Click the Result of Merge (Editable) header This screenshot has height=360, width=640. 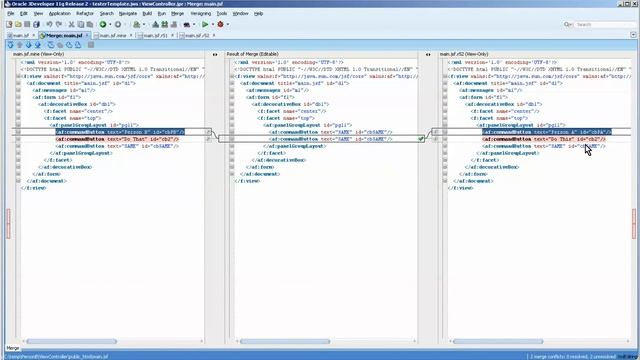coord(252,54)
